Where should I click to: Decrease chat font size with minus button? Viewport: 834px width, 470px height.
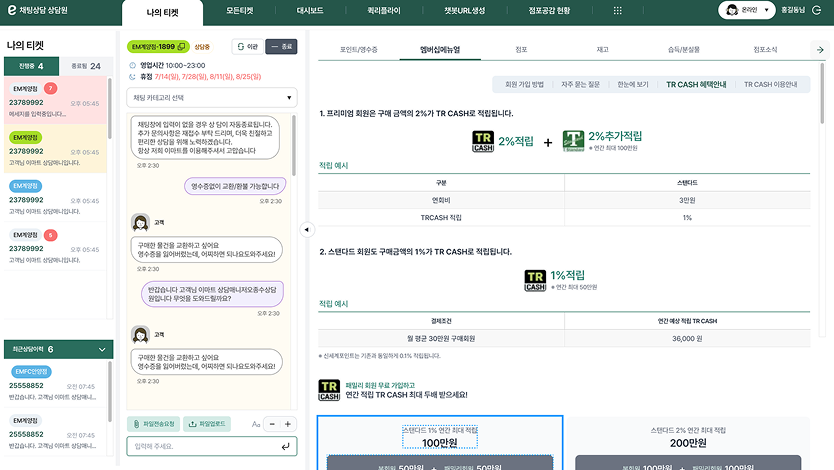(272, 424)
